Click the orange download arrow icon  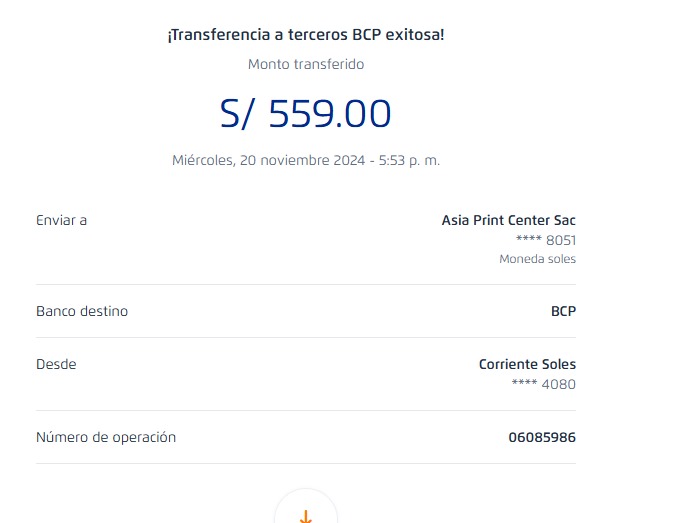click(306, 515)
